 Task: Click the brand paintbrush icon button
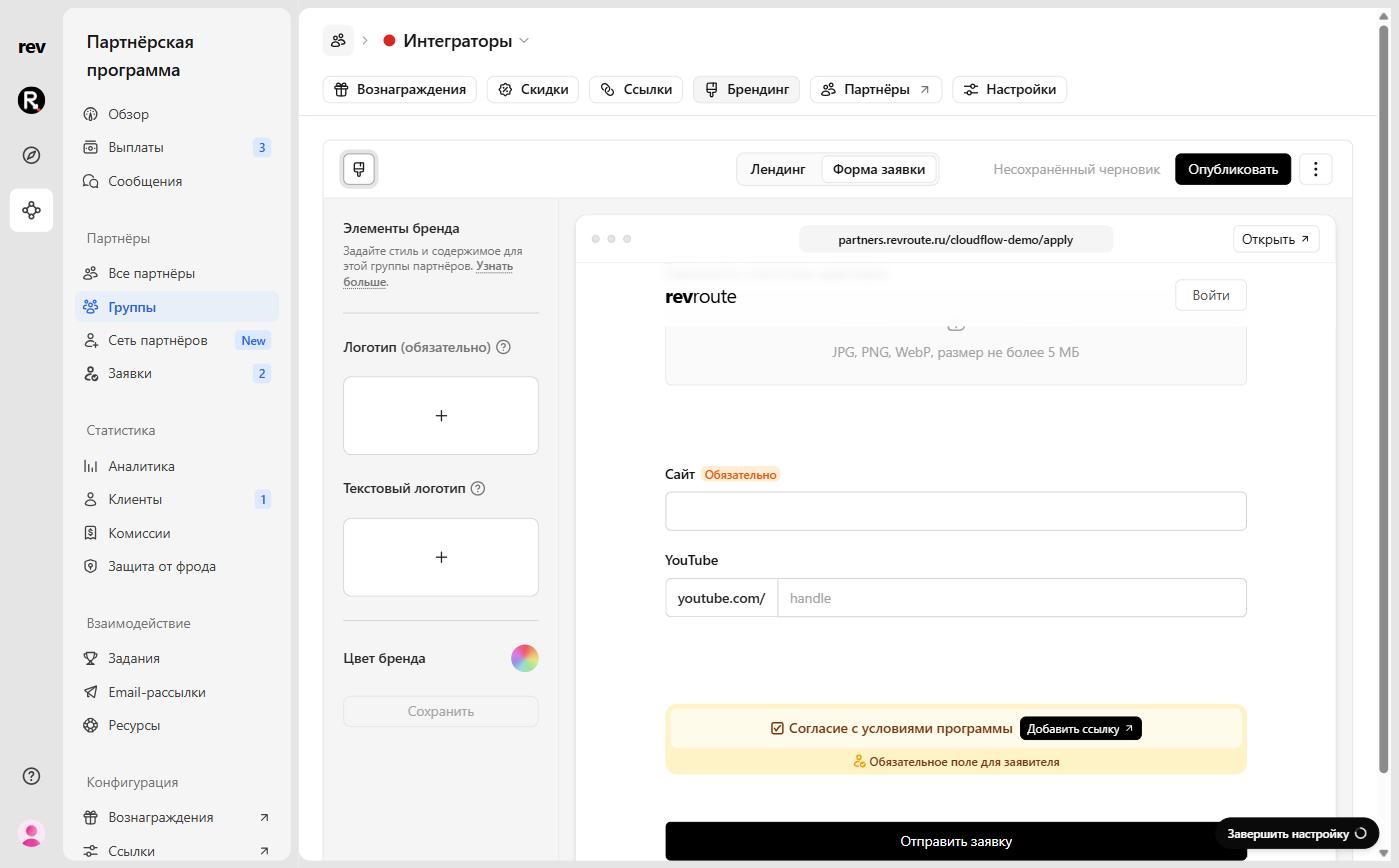[359, 169]
